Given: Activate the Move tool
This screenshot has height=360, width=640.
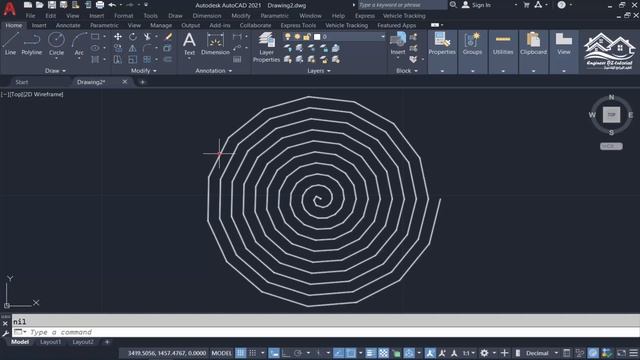Looking at the screenshot, I should [x=118, y=37].
